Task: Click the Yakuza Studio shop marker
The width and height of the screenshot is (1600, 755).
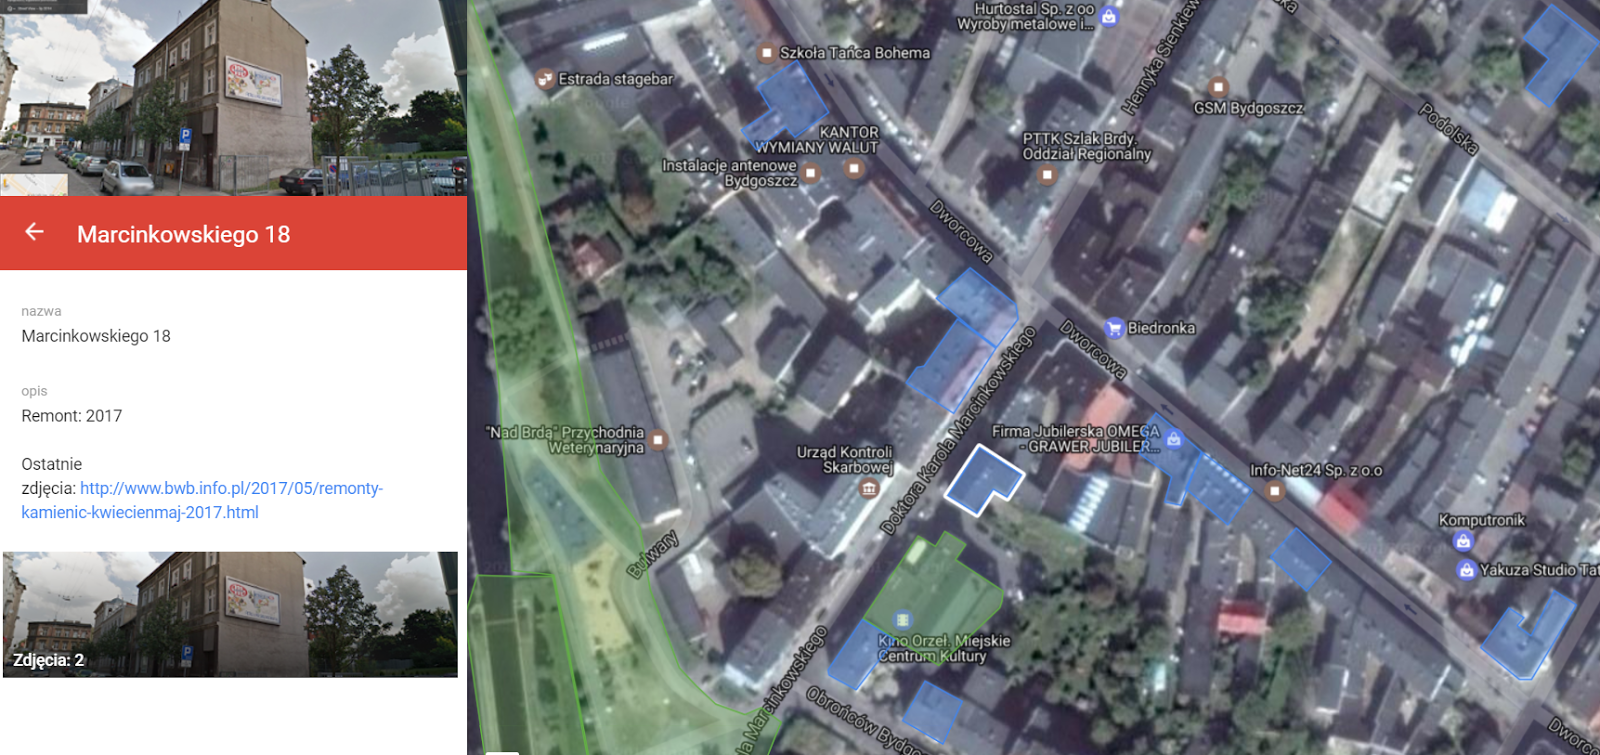Action: click(1467, 570)
